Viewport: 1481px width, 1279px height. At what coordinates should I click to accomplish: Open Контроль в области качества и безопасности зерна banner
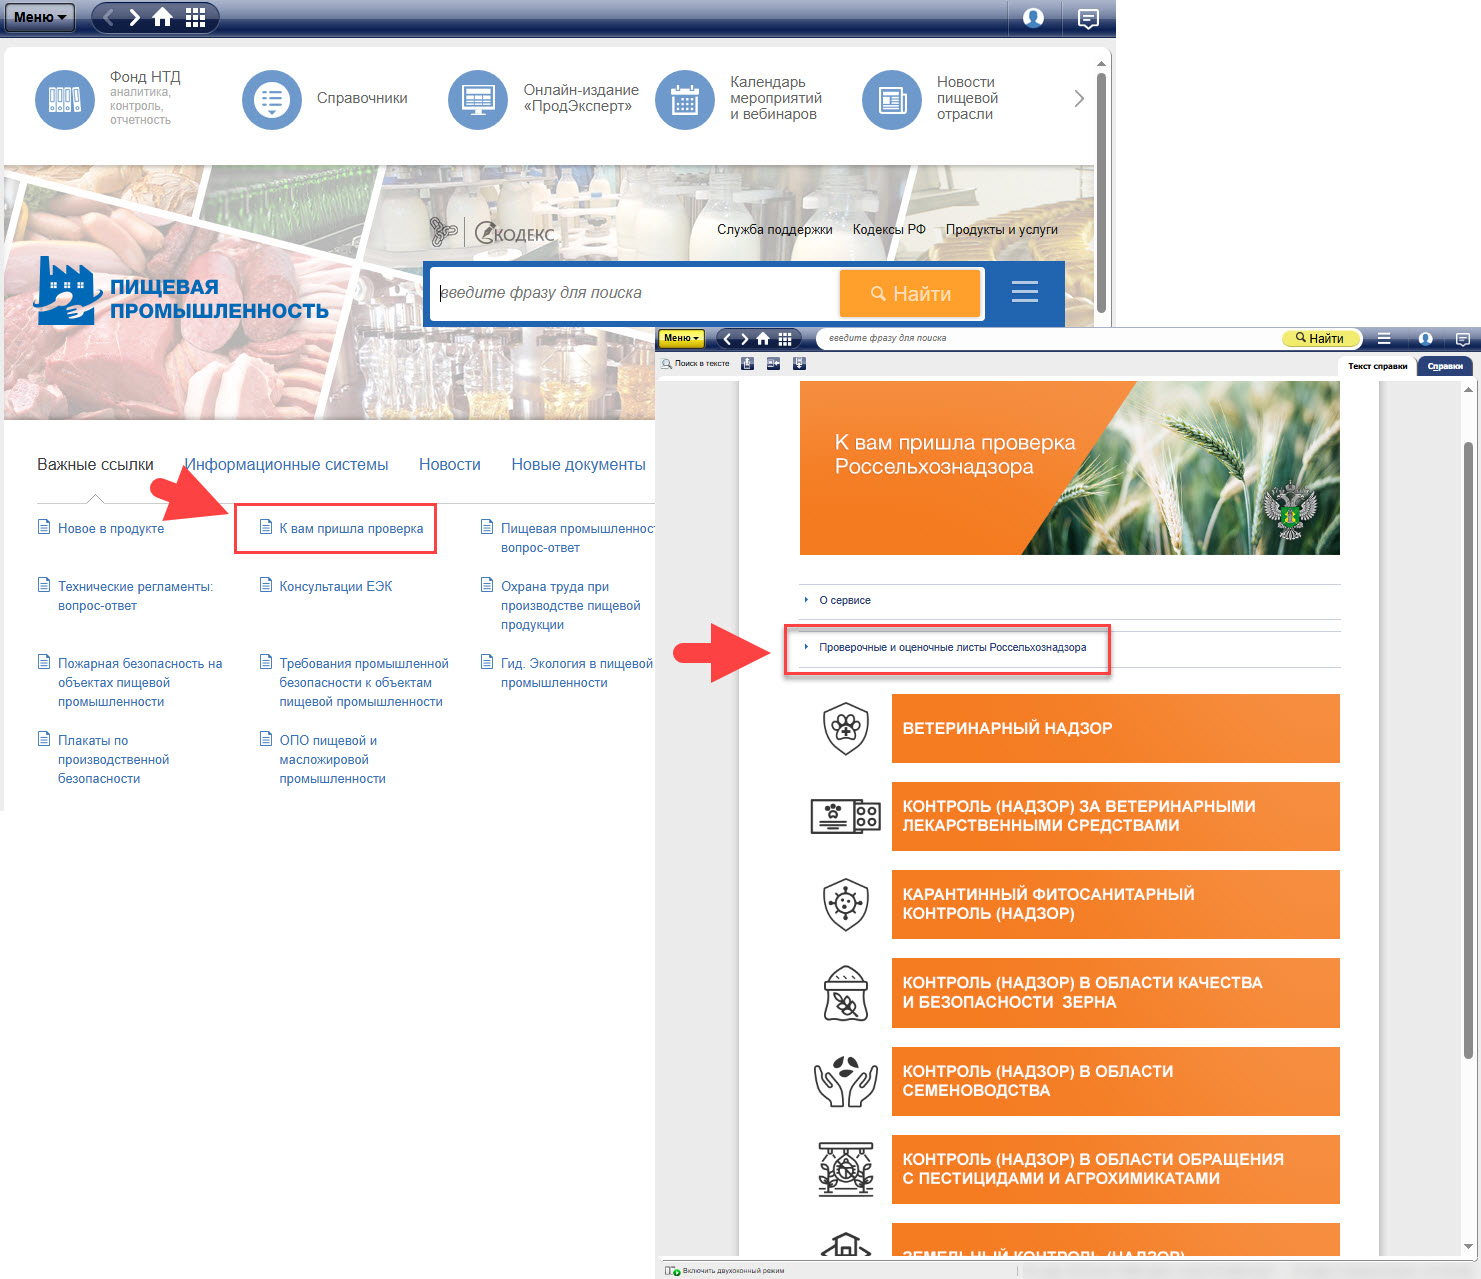click(1115, 992)
